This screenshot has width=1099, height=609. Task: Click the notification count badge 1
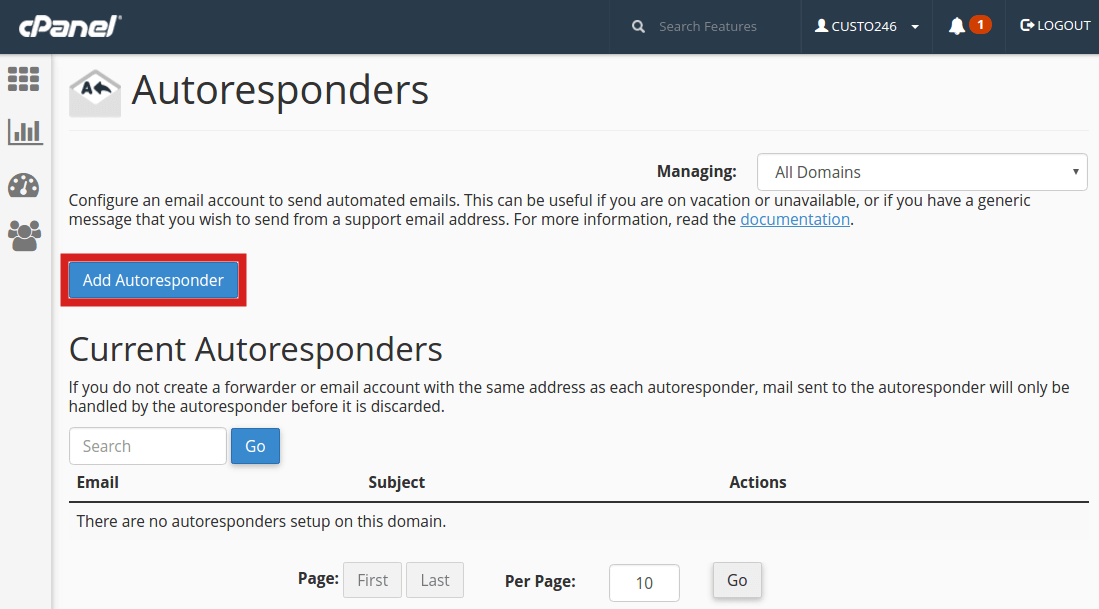(x=981, y=25)
